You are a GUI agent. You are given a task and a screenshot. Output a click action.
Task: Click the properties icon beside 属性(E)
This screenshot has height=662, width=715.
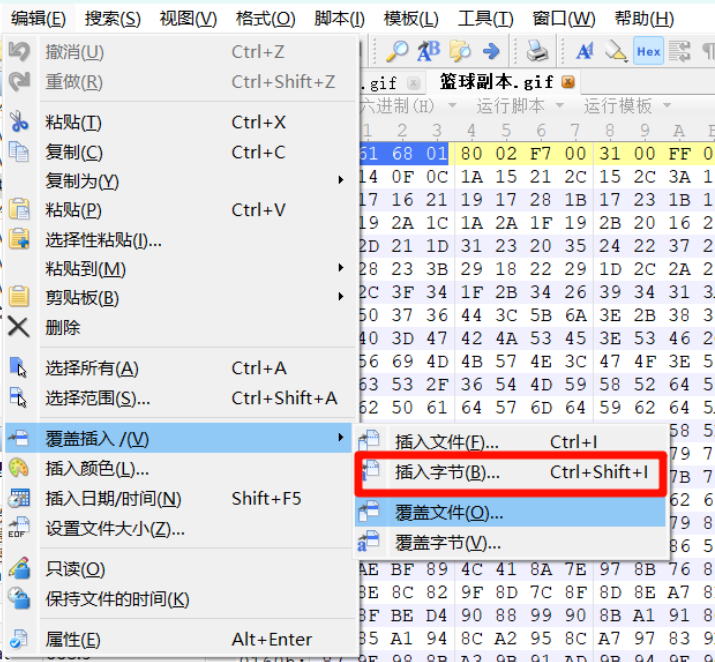(19, 639)
